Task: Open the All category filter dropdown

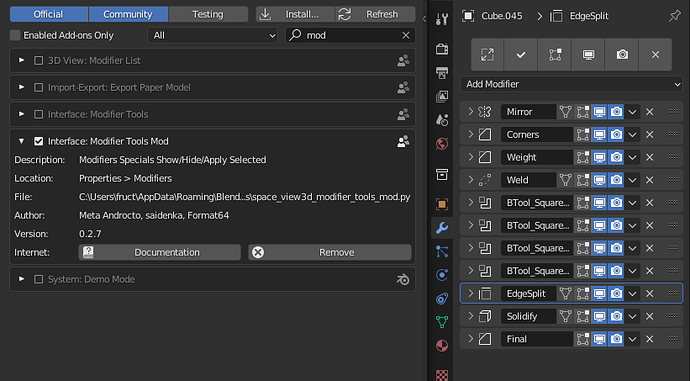Action: [213, 35]
